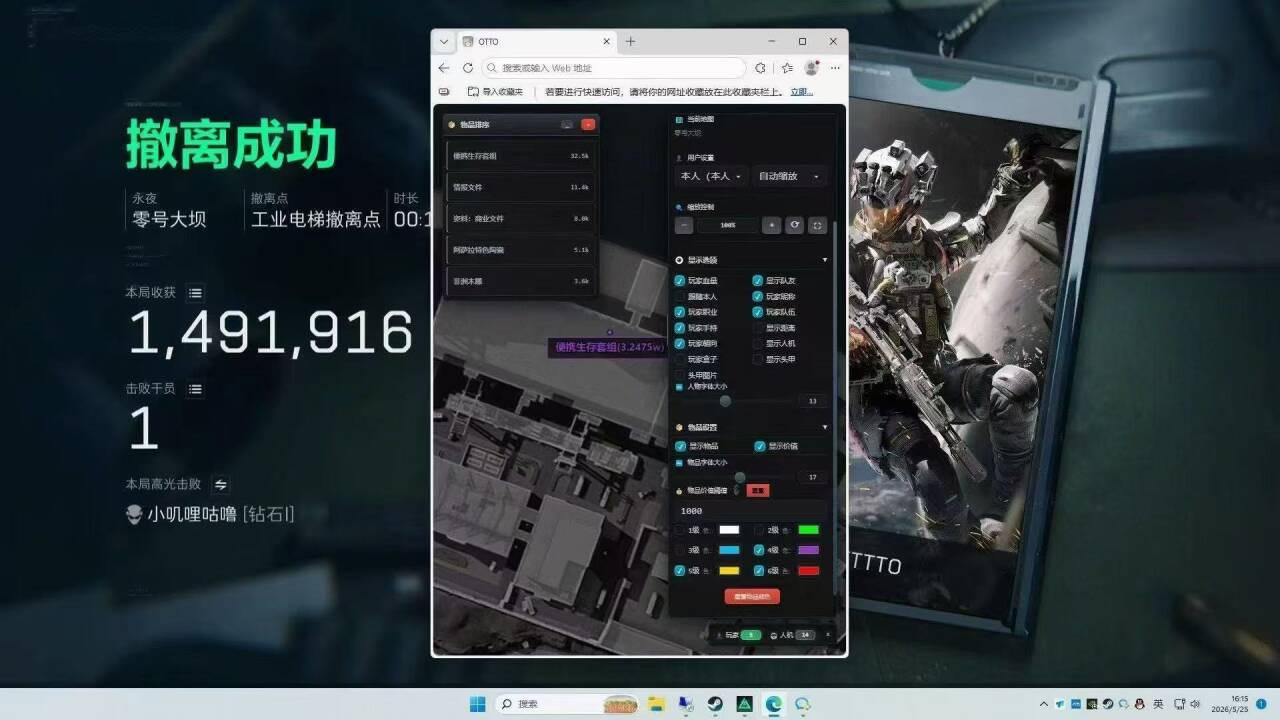The image size is (1280, 720).
Task: Toggle 玩家血量 checkbox
Action: click(680, 281)
